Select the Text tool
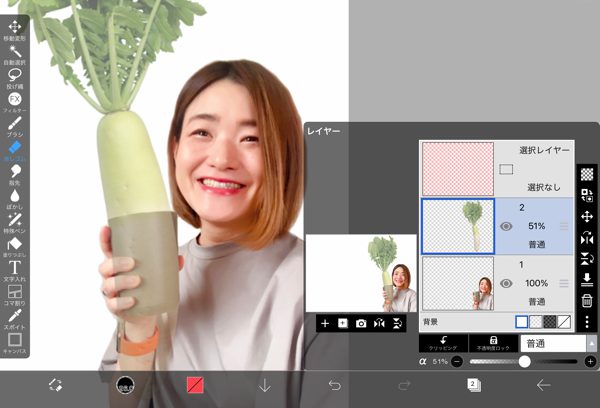 tap(15, 269)
